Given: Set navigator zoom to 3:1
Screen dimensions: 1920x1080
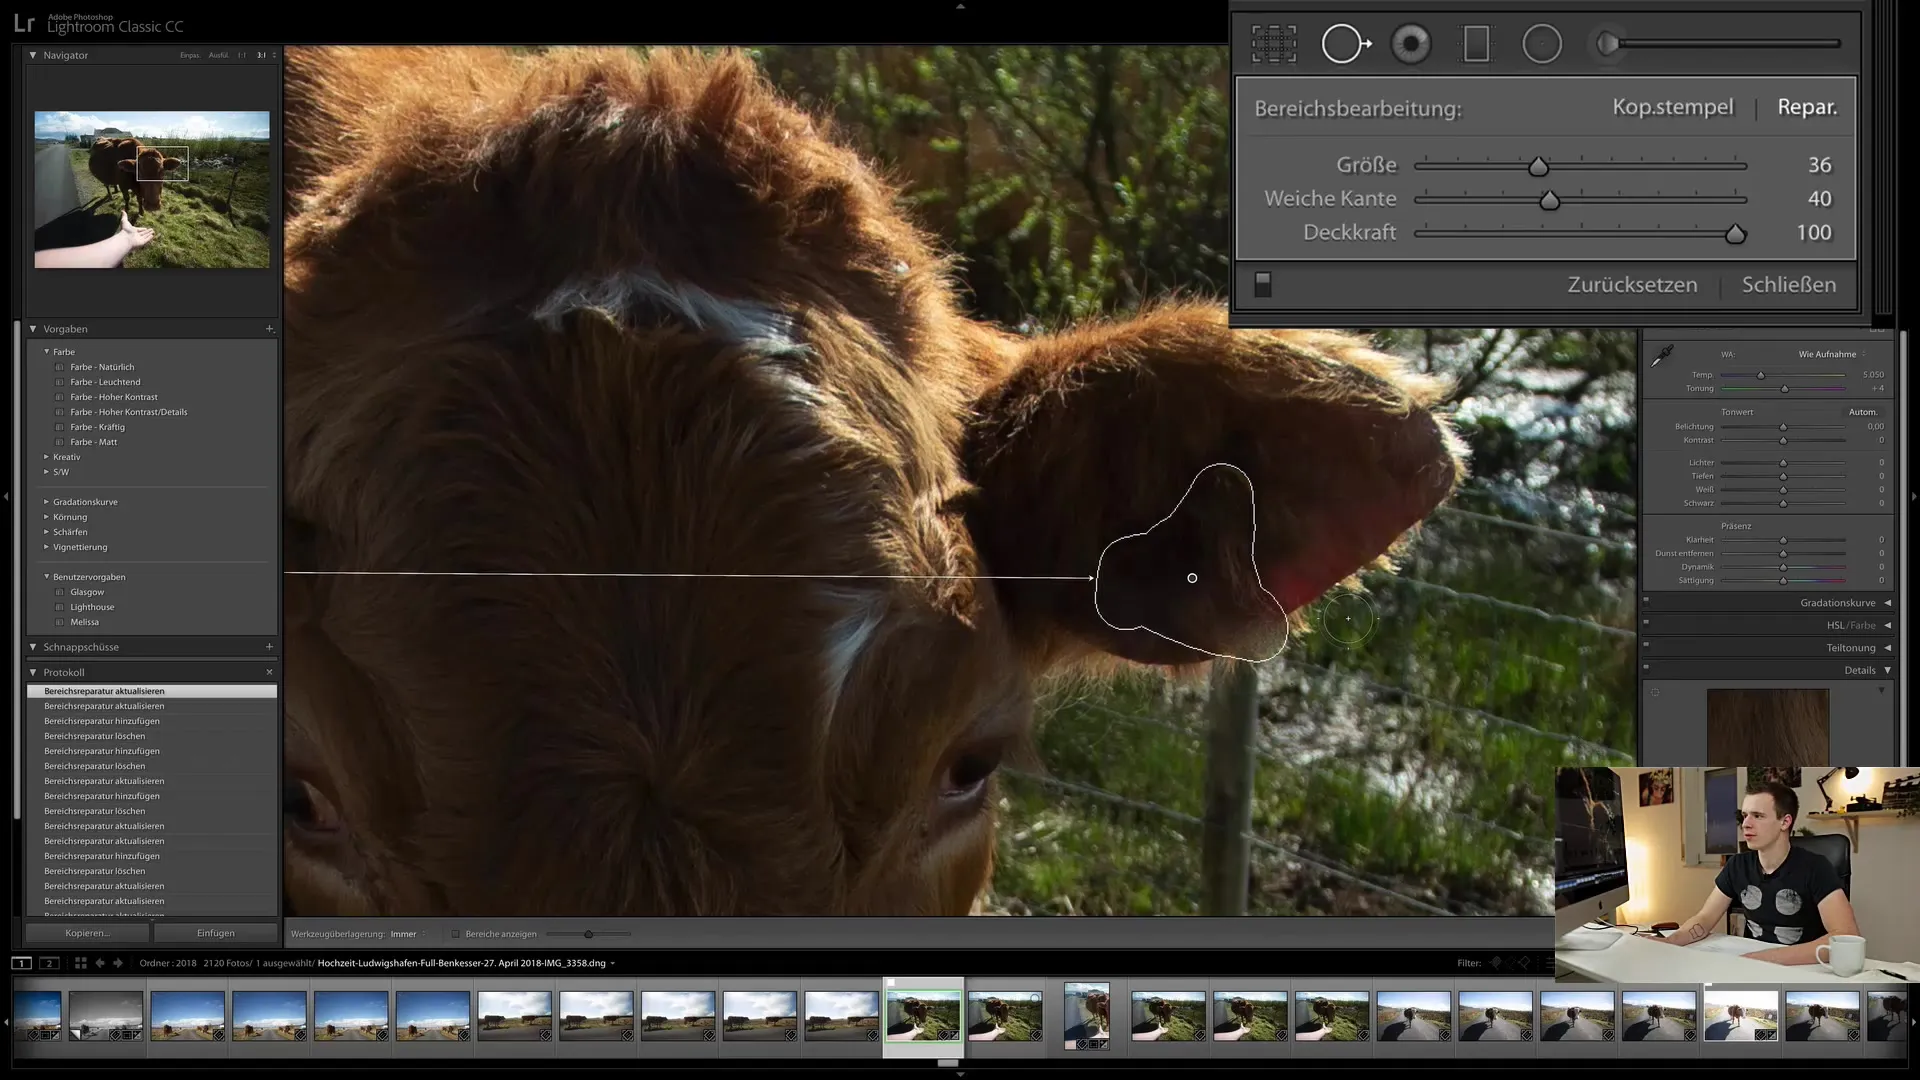Looking at the screenshot, I should pyautogui.click(x=261, y=55).
